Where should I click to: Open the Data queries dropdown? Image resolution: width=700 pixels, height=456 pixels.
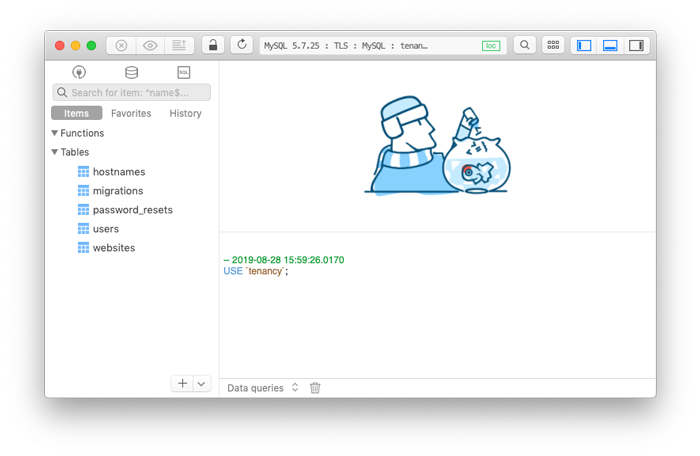click(x=262, y=388)
